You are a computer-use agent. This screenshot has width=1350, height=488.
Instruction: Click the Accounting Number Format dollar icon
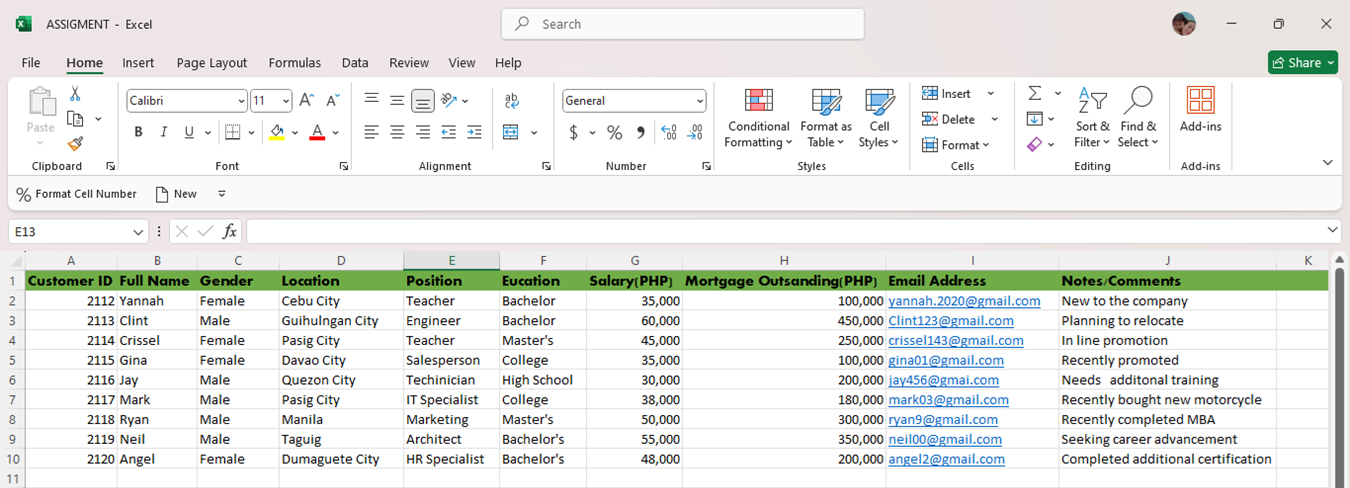(x=573, y=132)
